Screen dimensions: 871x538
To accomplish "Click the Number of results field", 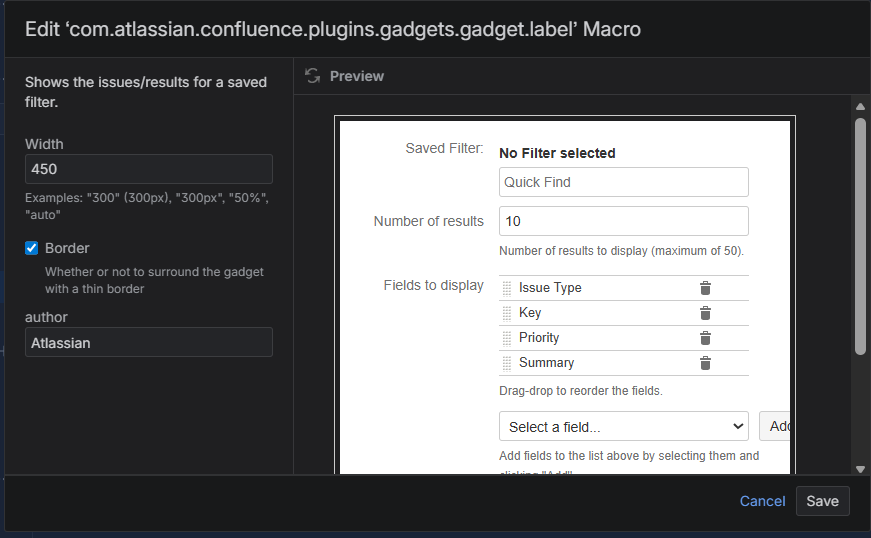I will coord(624,221).
